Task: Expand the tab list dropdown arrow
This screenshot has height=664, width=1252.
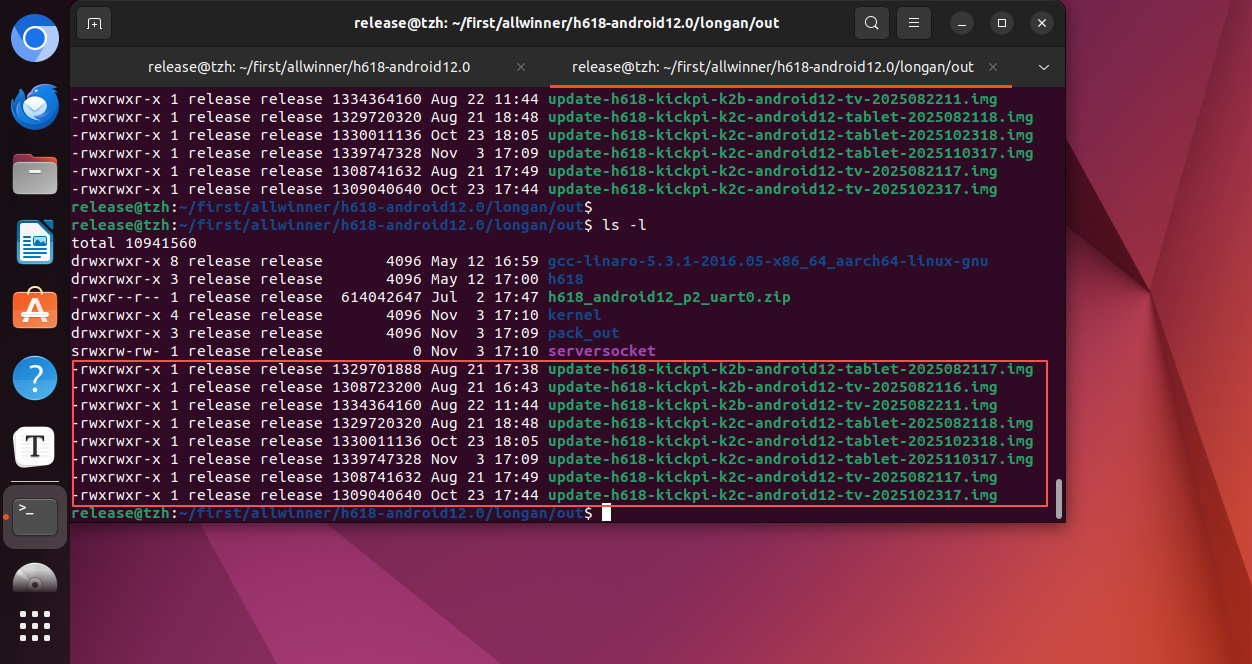Action: [1044, 67]
